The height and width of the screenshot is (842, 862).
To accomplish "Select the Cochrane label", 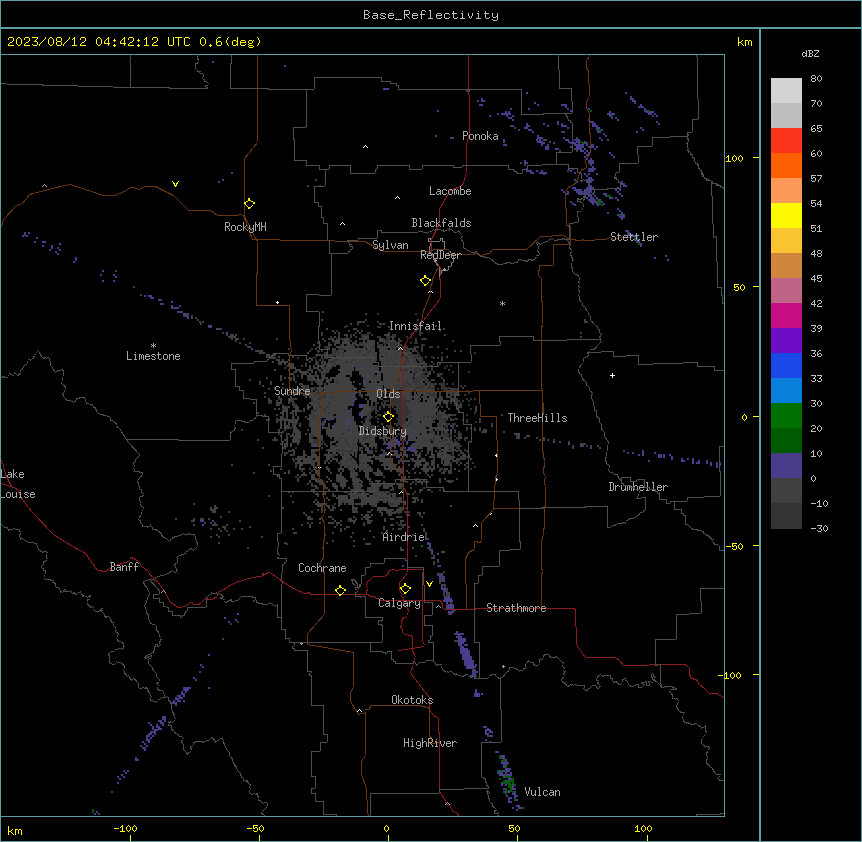I will (322, 568).
